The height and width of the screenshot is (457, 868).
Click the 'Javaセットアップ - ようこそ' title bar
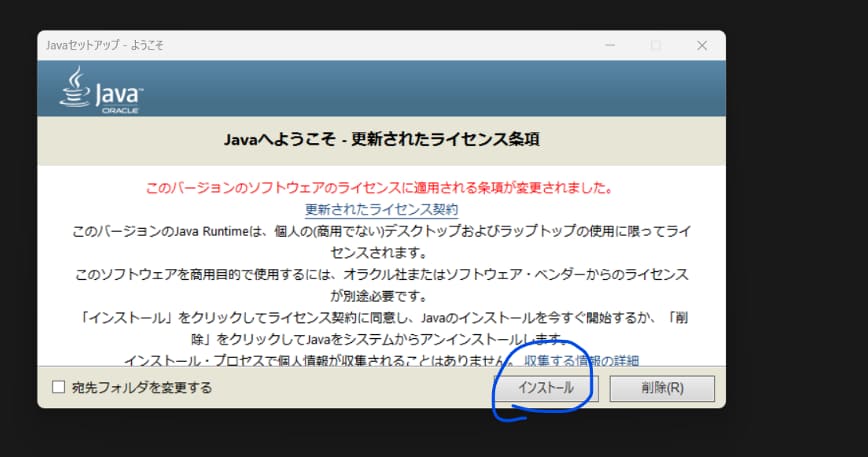click(x=300, y=46)
